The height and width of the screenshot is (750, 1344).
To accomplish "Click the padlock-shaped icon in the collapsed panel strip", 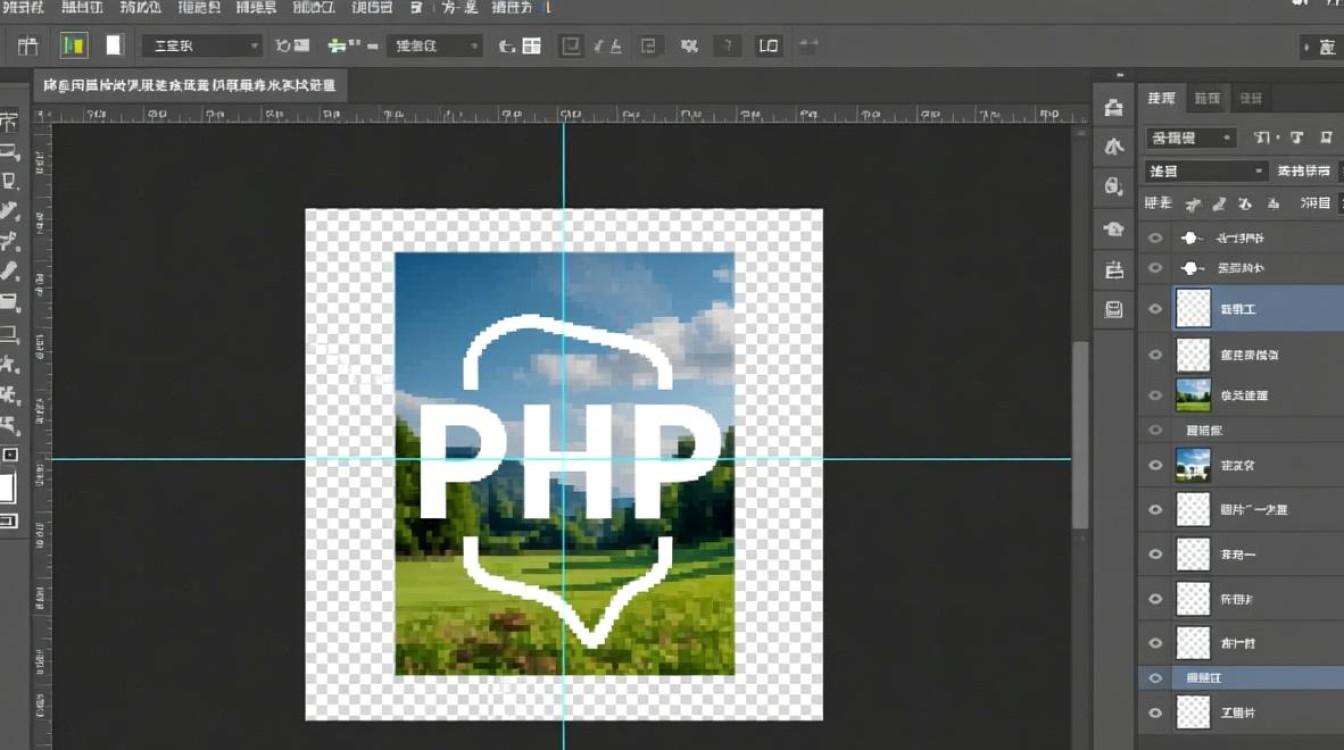I will 1113,187.
